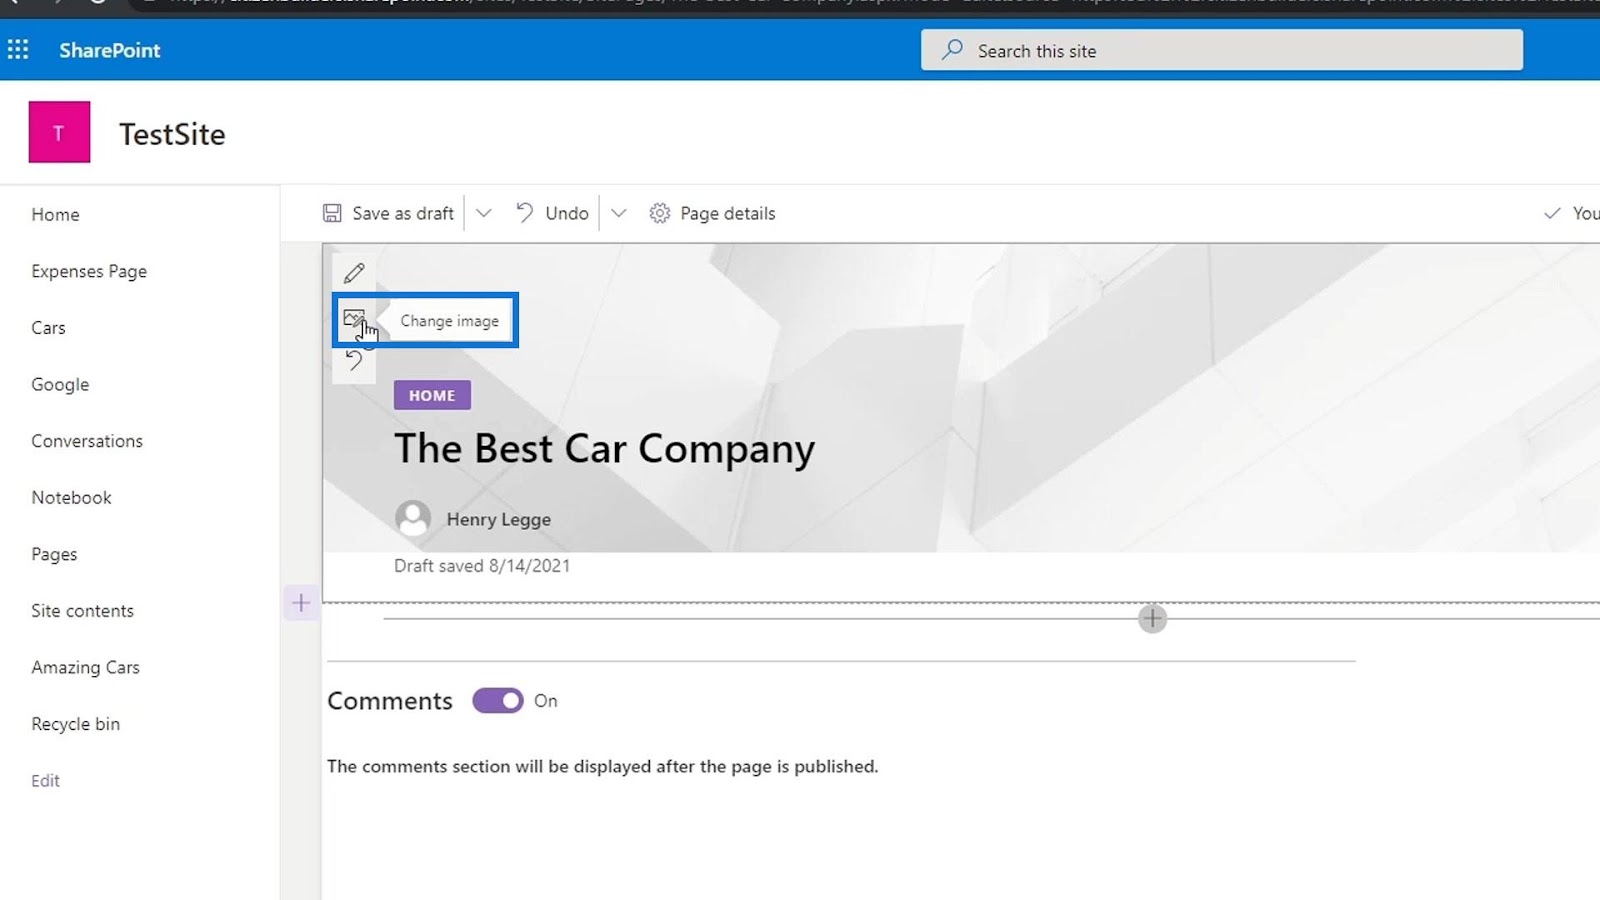This screenshot has width=1600, height=900.
Task: Add a web part with the center plus button
Action: point(1152,619)
